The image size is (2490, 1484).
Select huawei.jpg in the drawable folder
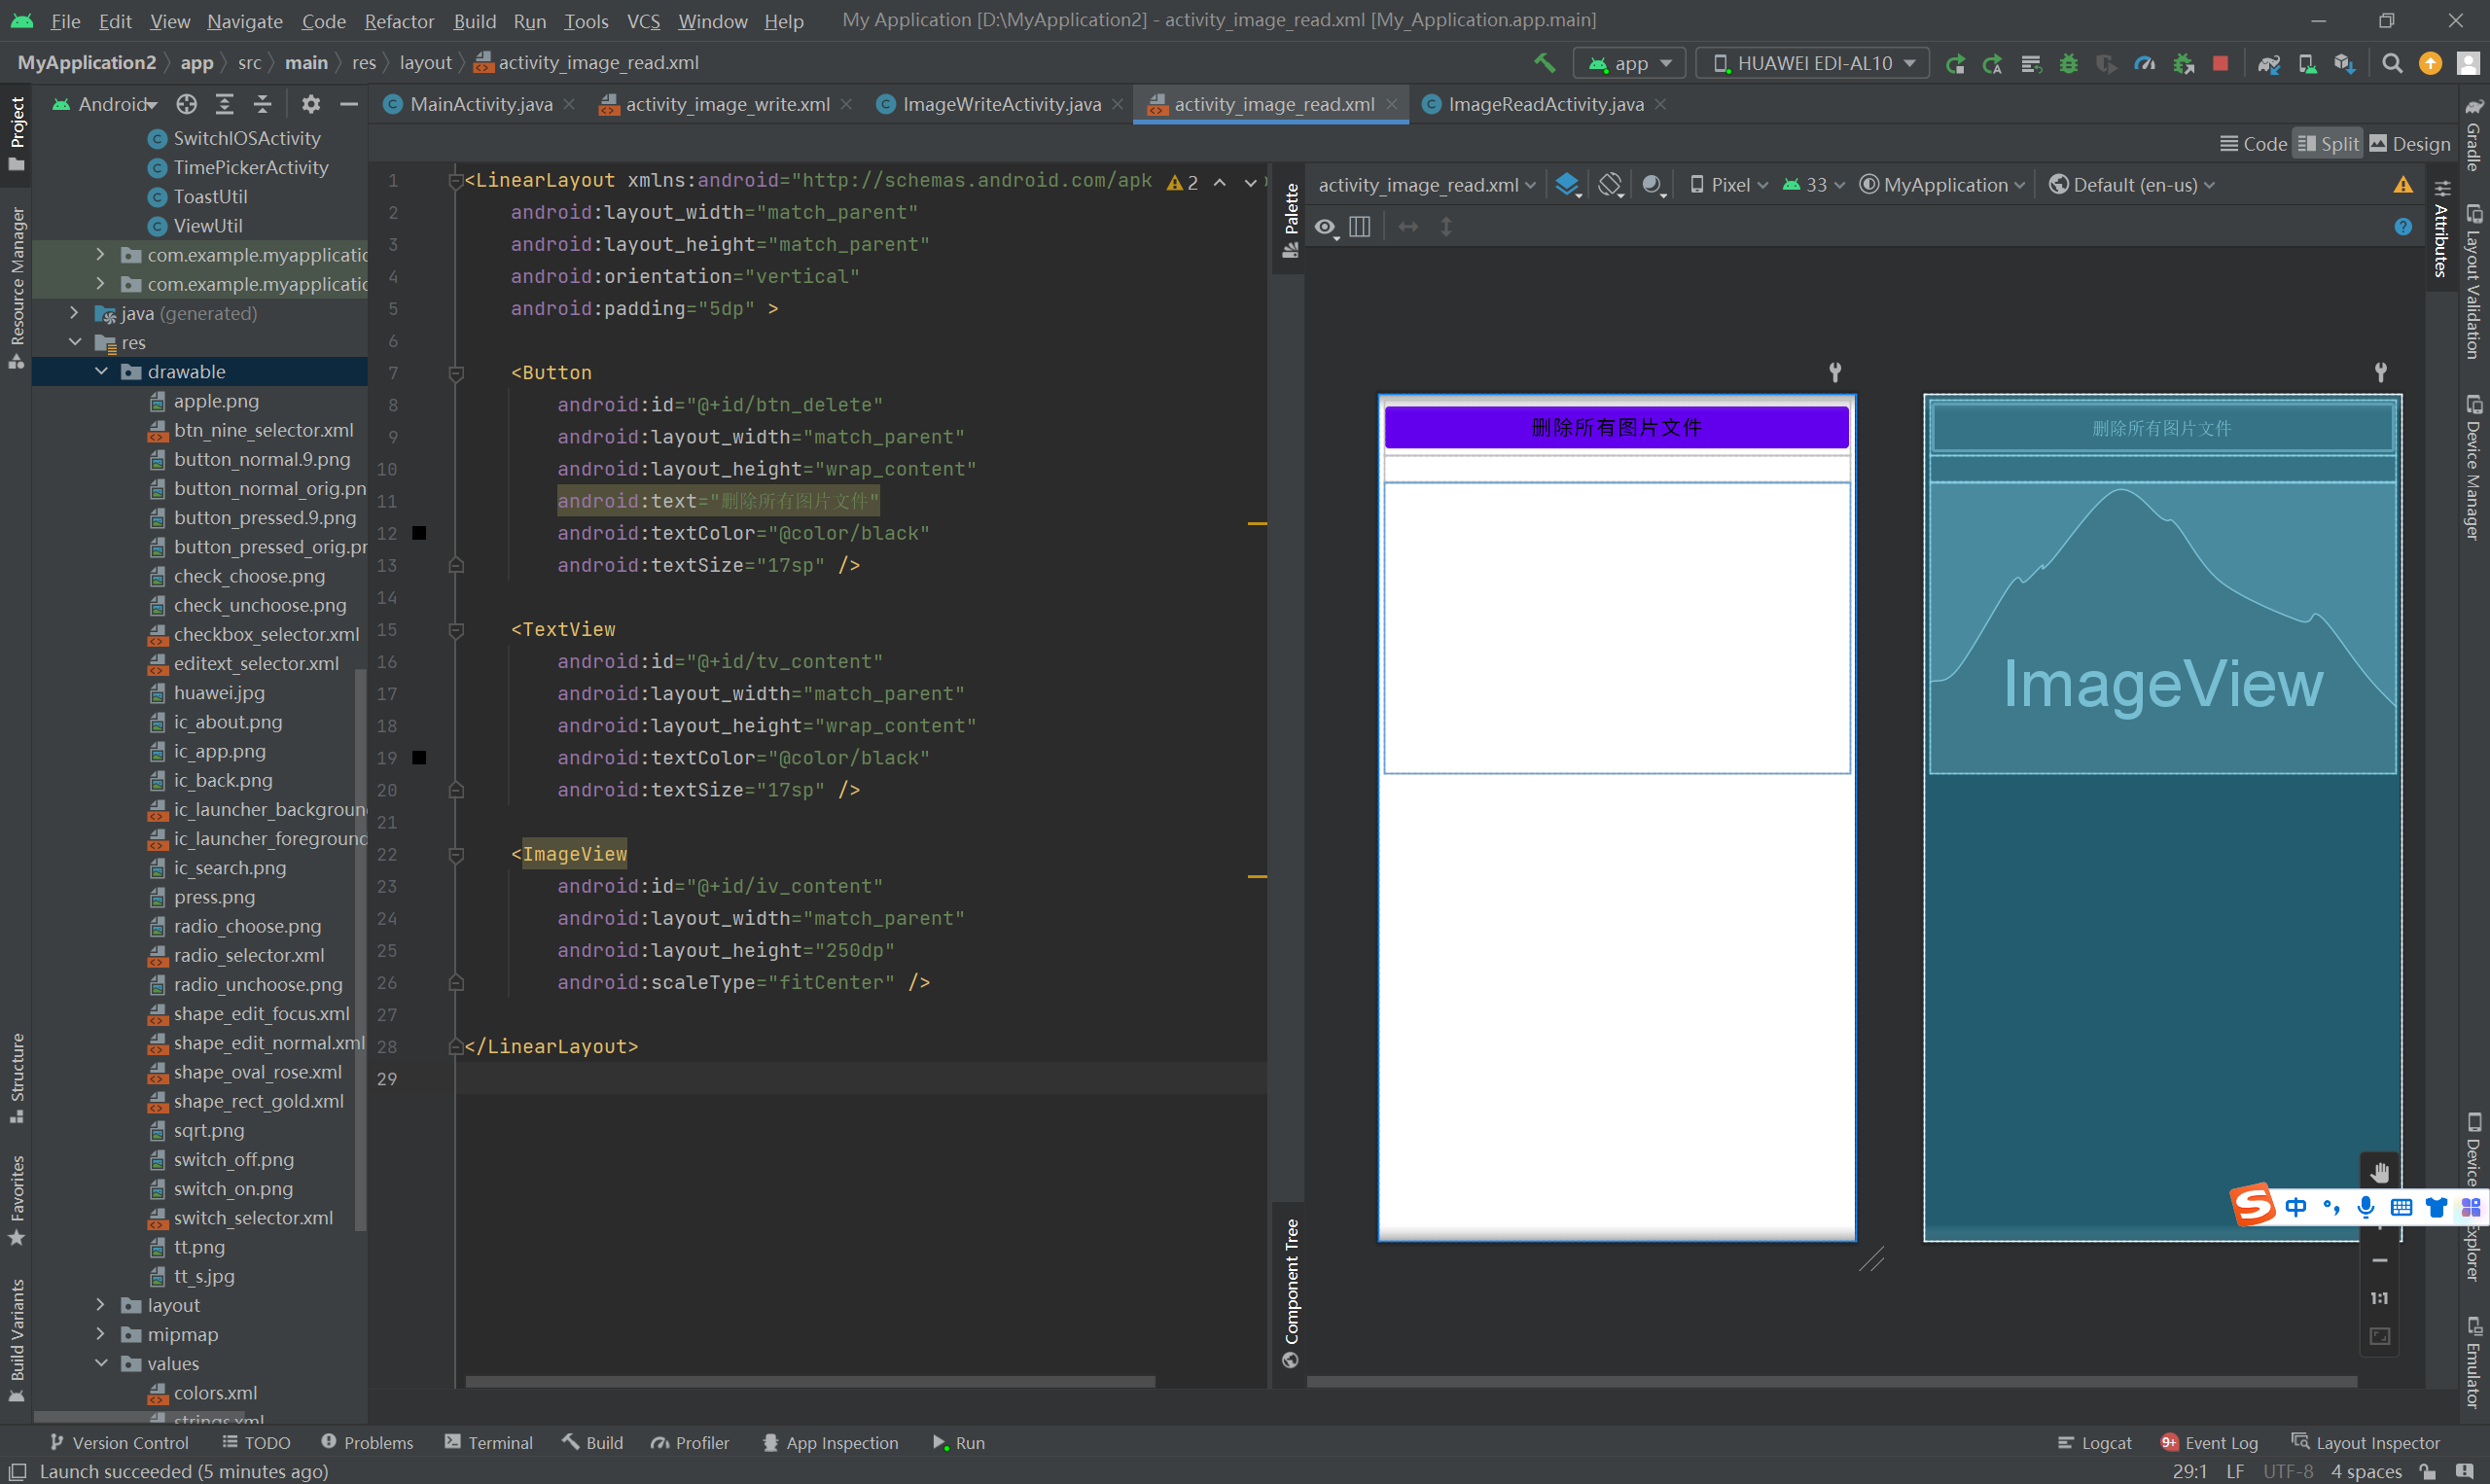(219, 692)
